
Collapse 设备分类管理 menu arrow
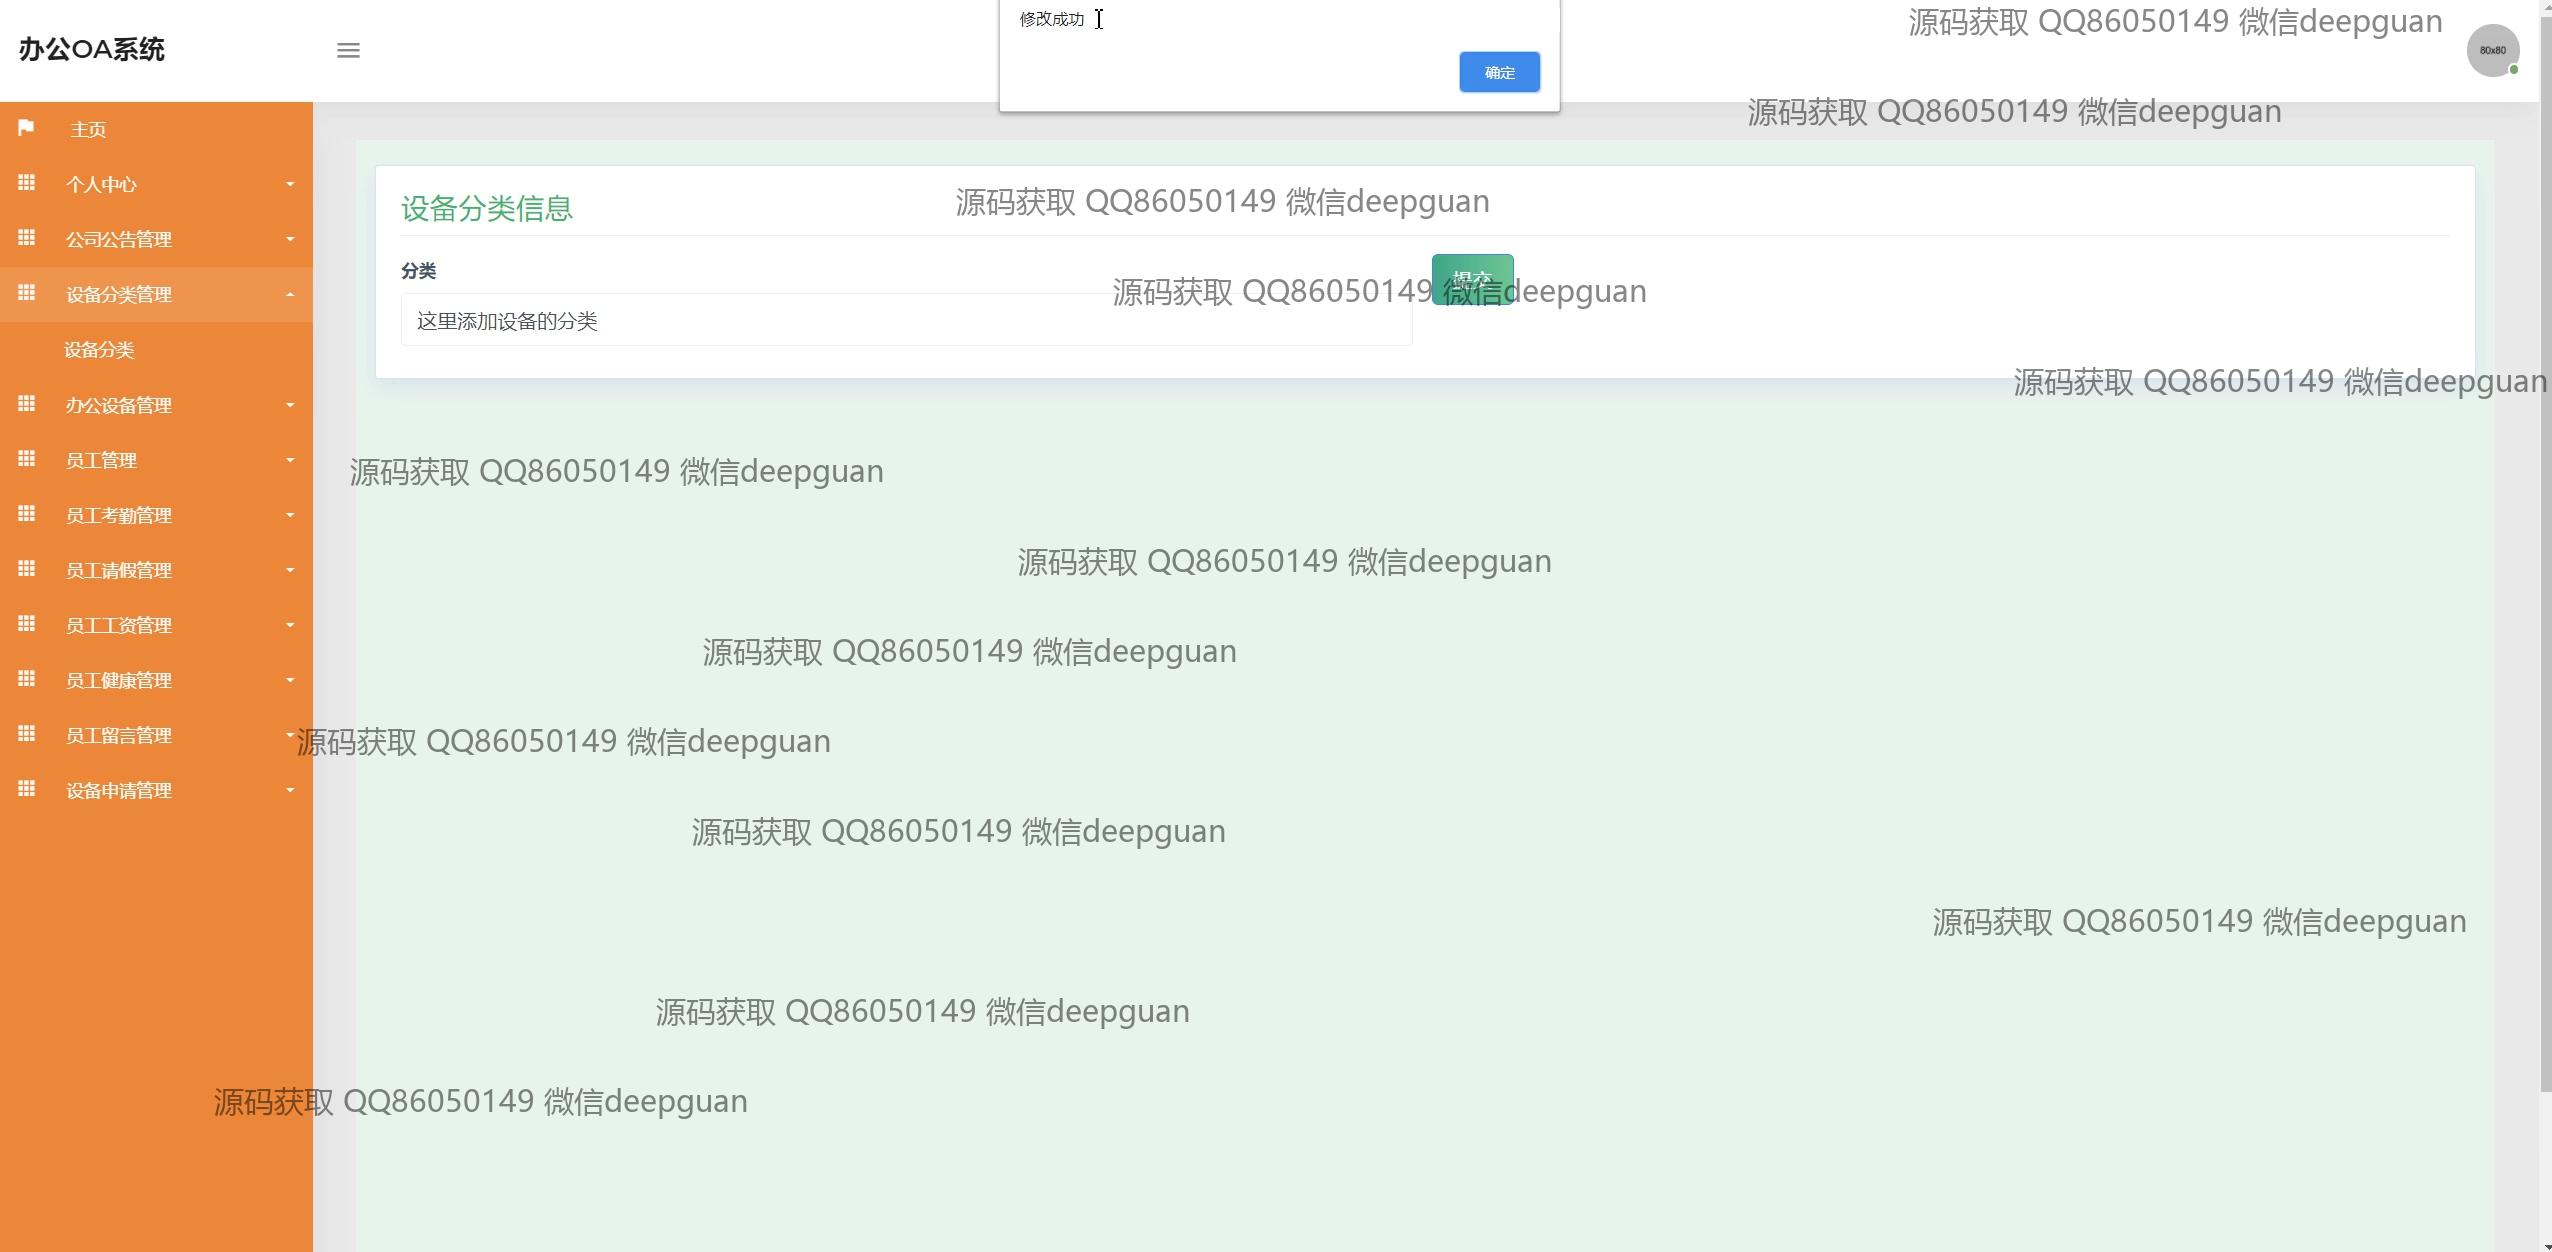point(290,294)
